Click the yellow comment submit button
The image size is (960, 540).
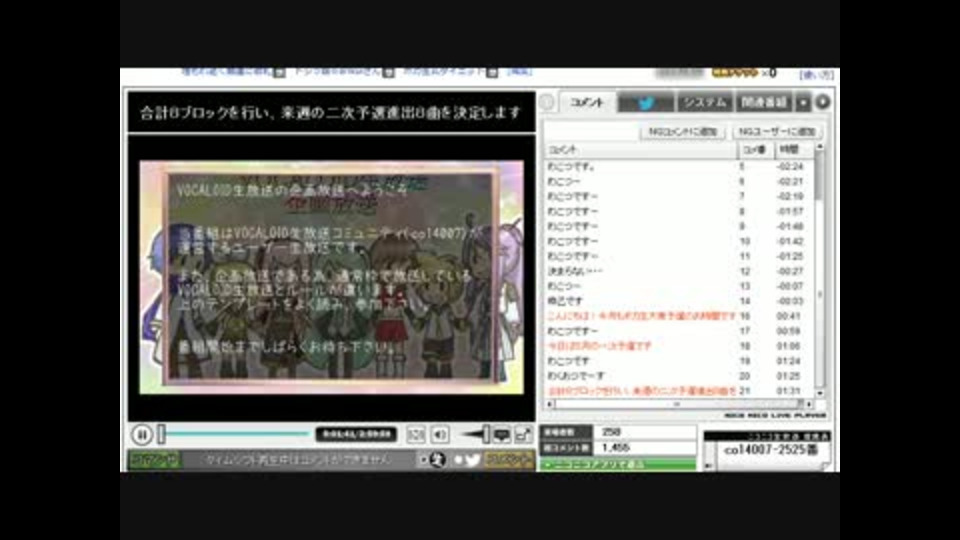click(x=508, y=459)
